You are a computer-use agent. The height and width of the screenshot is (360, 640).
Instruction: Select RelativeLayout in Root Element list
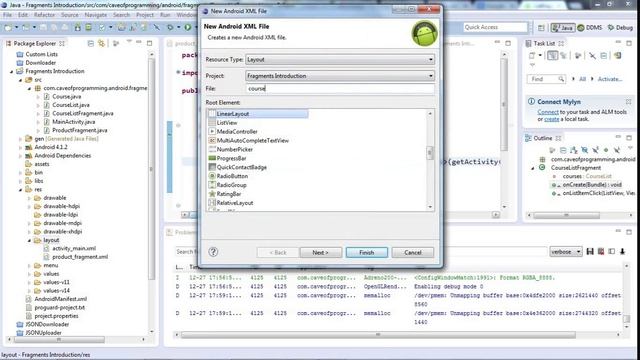pyautogui.click(x=235, y=203)
